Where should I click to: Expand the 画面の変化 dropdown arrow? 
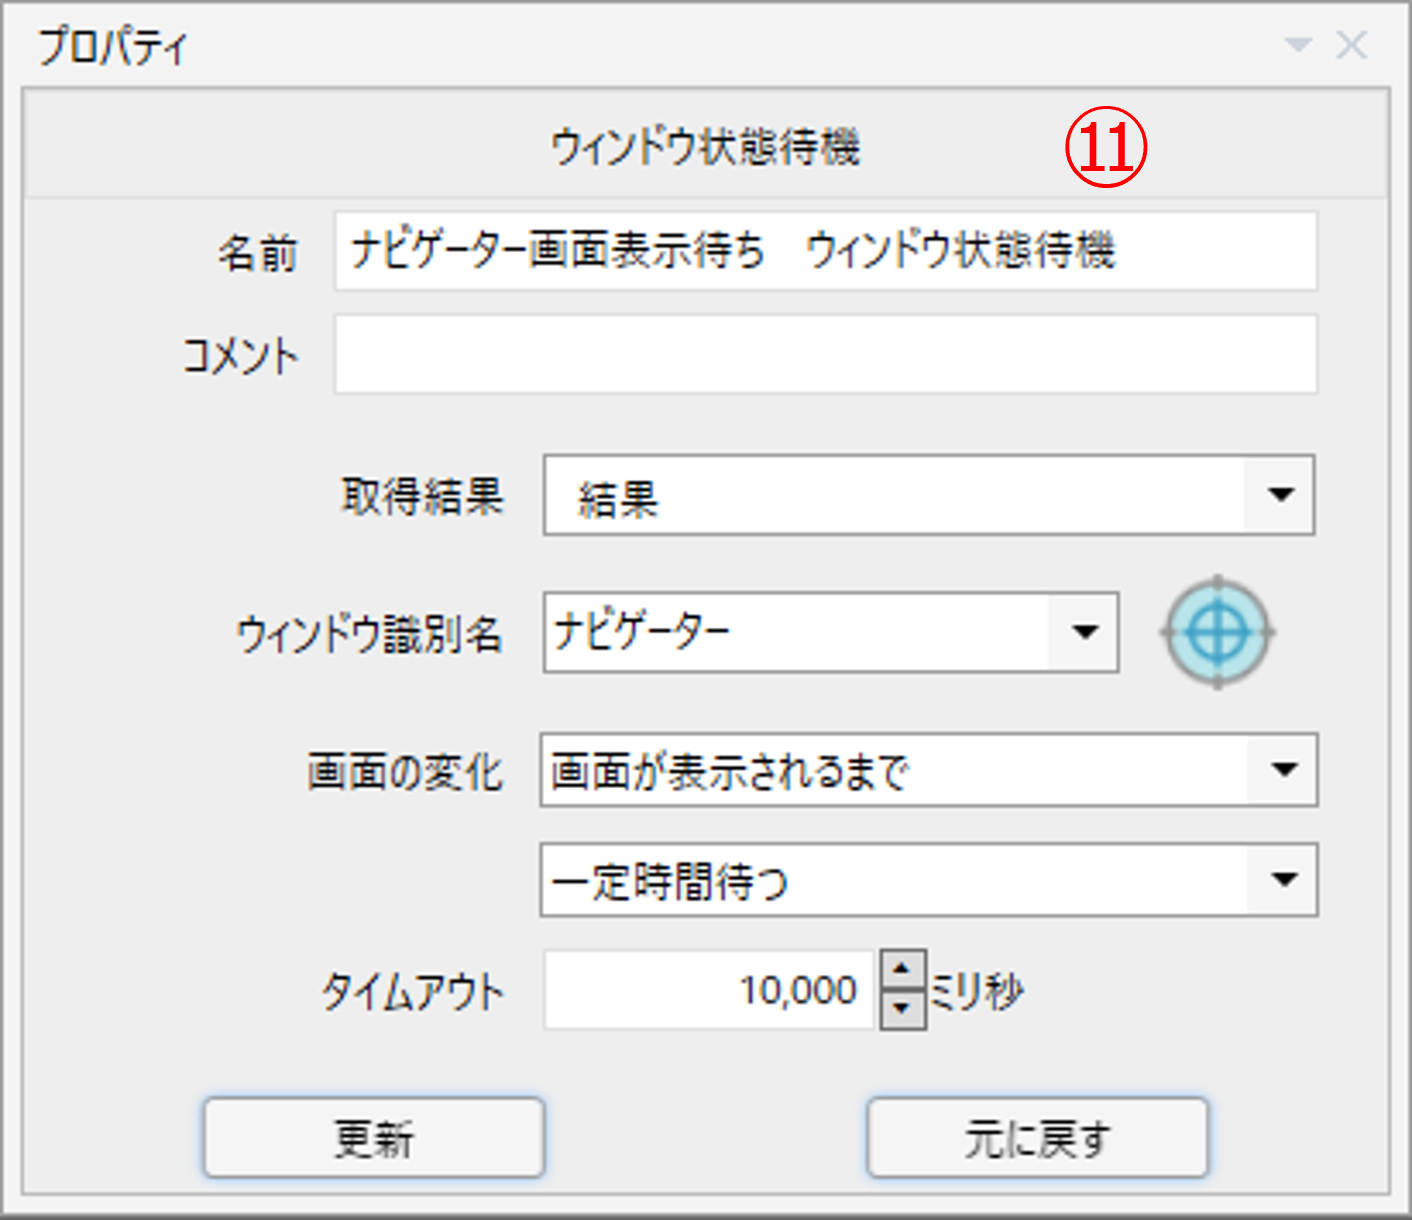pos(1284,770)
